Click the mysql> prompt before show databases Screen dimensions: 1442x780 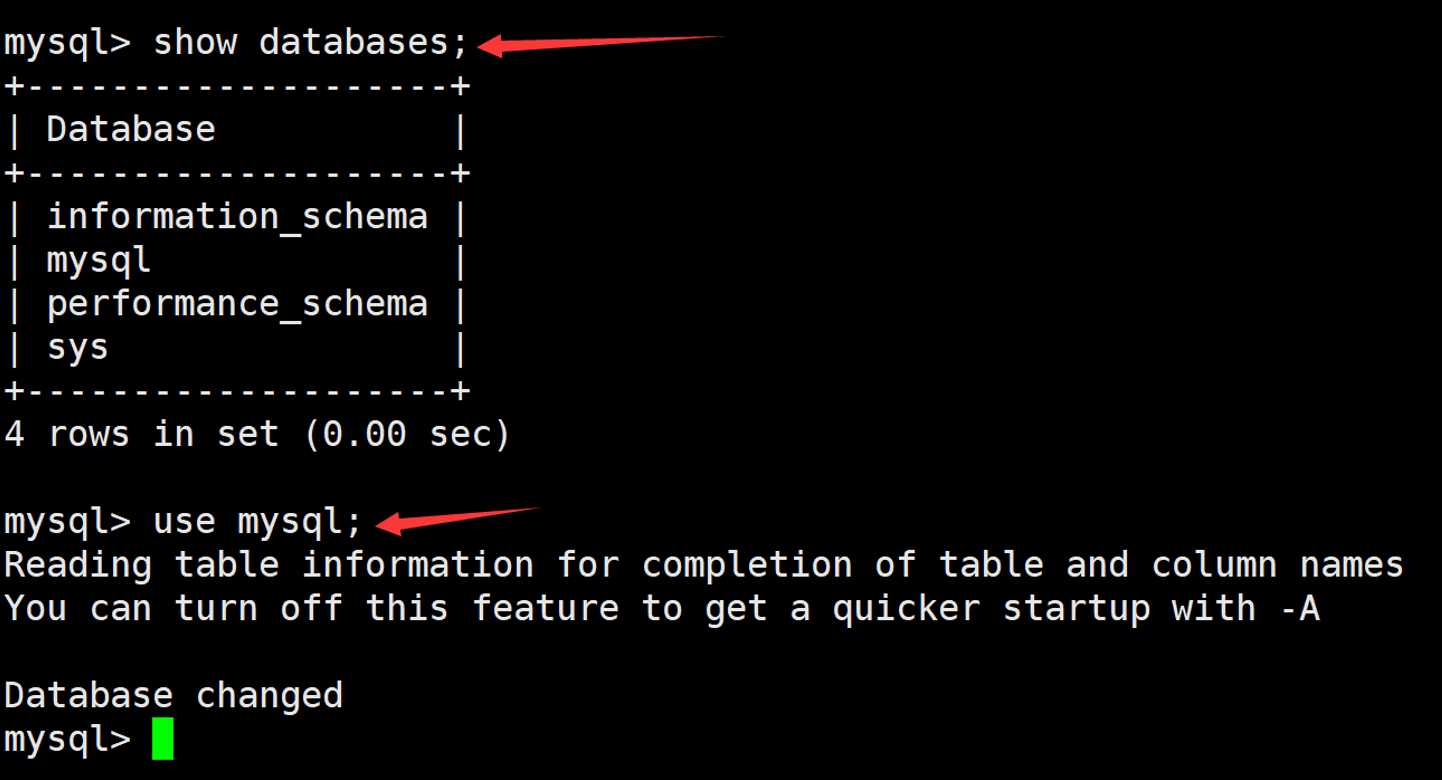67,44
